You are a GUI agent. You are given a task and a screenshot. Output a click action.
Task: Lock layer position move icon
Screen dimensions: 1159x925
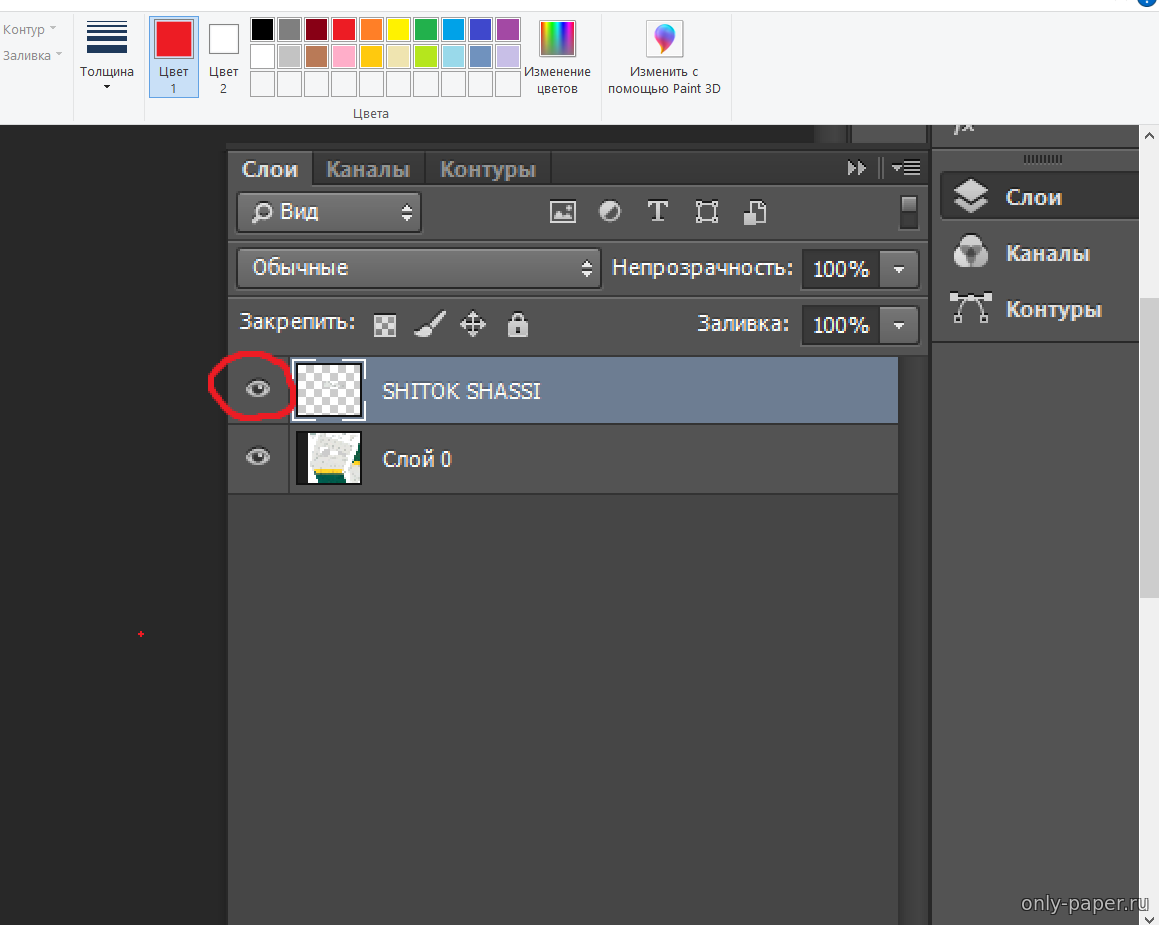tap(472, 325)
